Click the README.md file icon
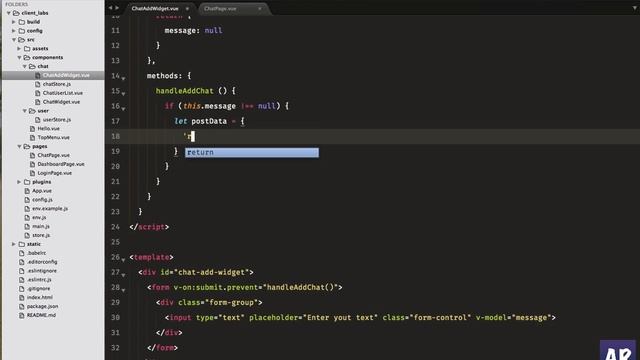The height and width of the screenshot is (360, 640). click(22, 316)
